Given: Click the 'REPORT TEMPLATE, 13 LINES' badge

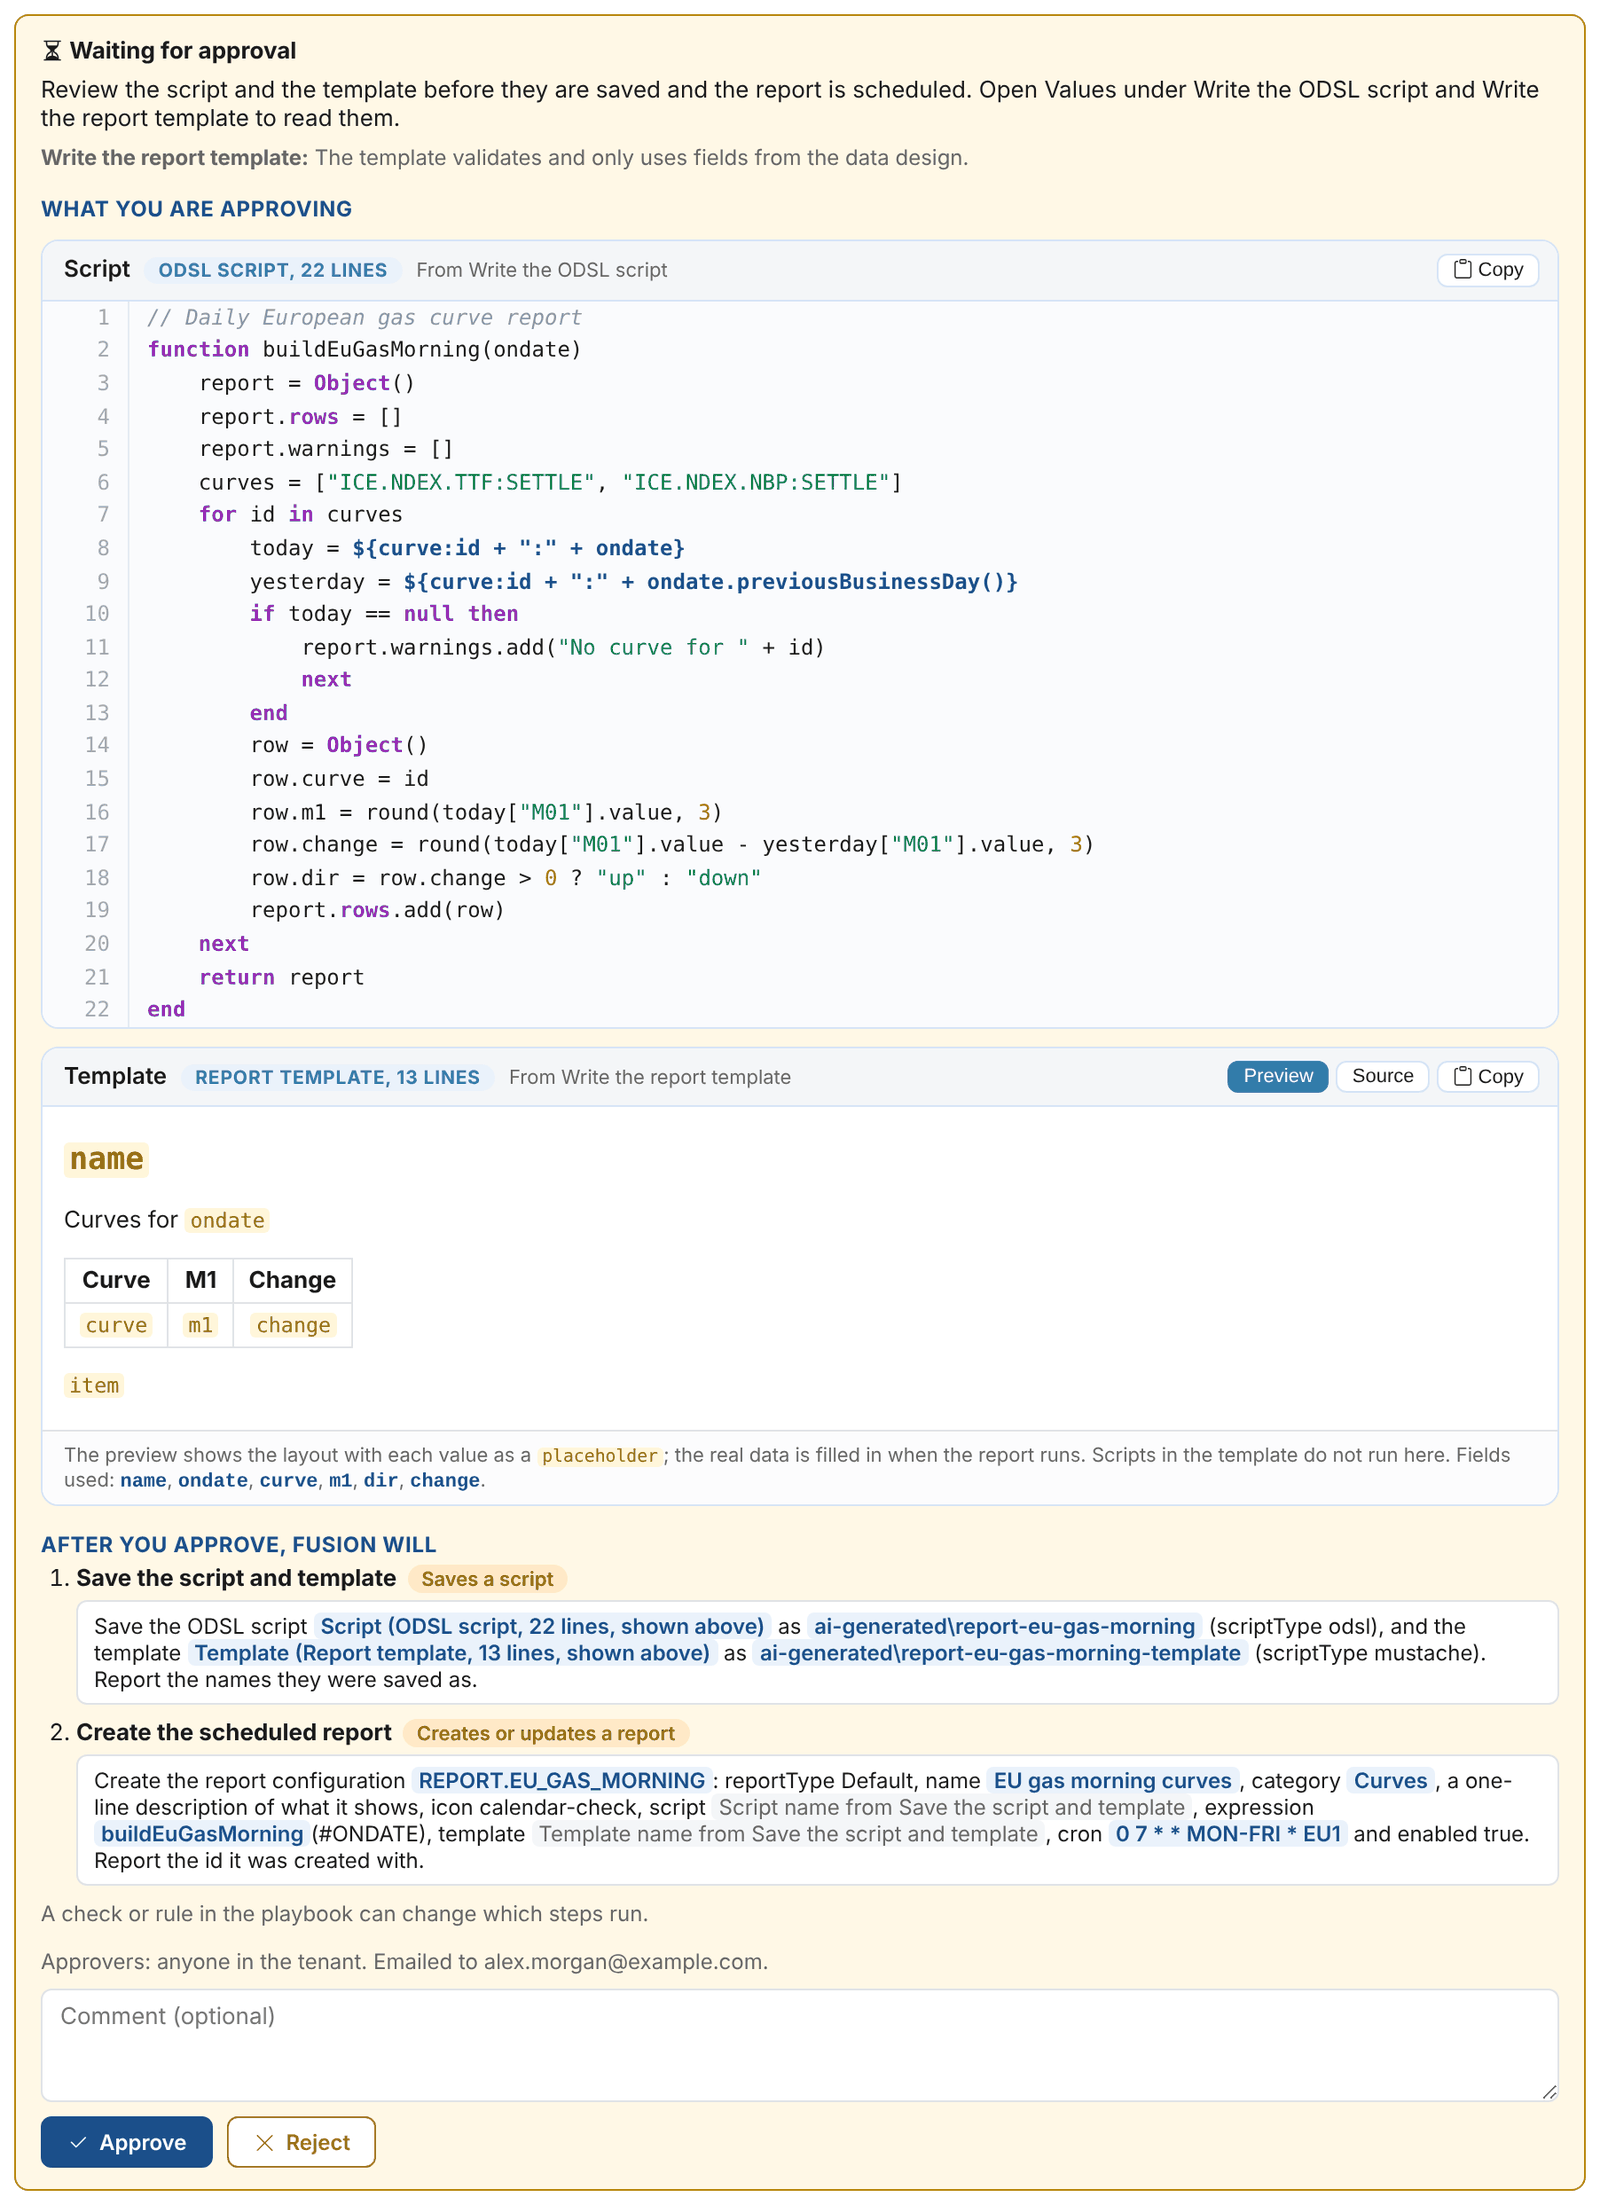Looking at the screenshot, I should (337, 1077).
